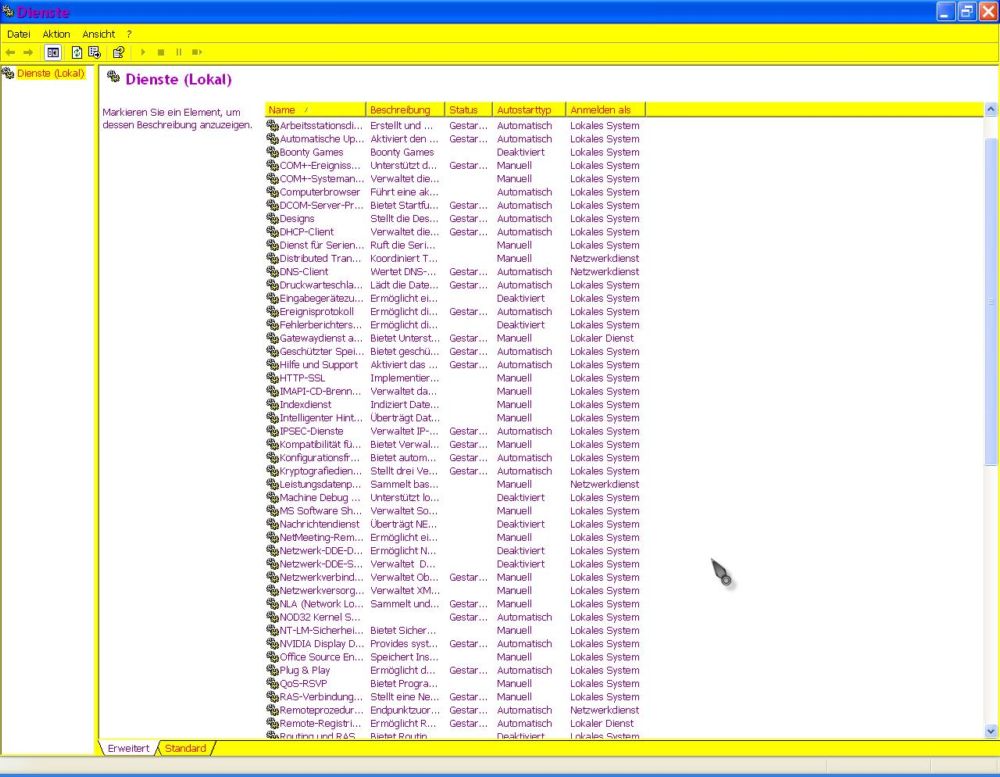Click the Help/Properties toolbar icon

118,52
